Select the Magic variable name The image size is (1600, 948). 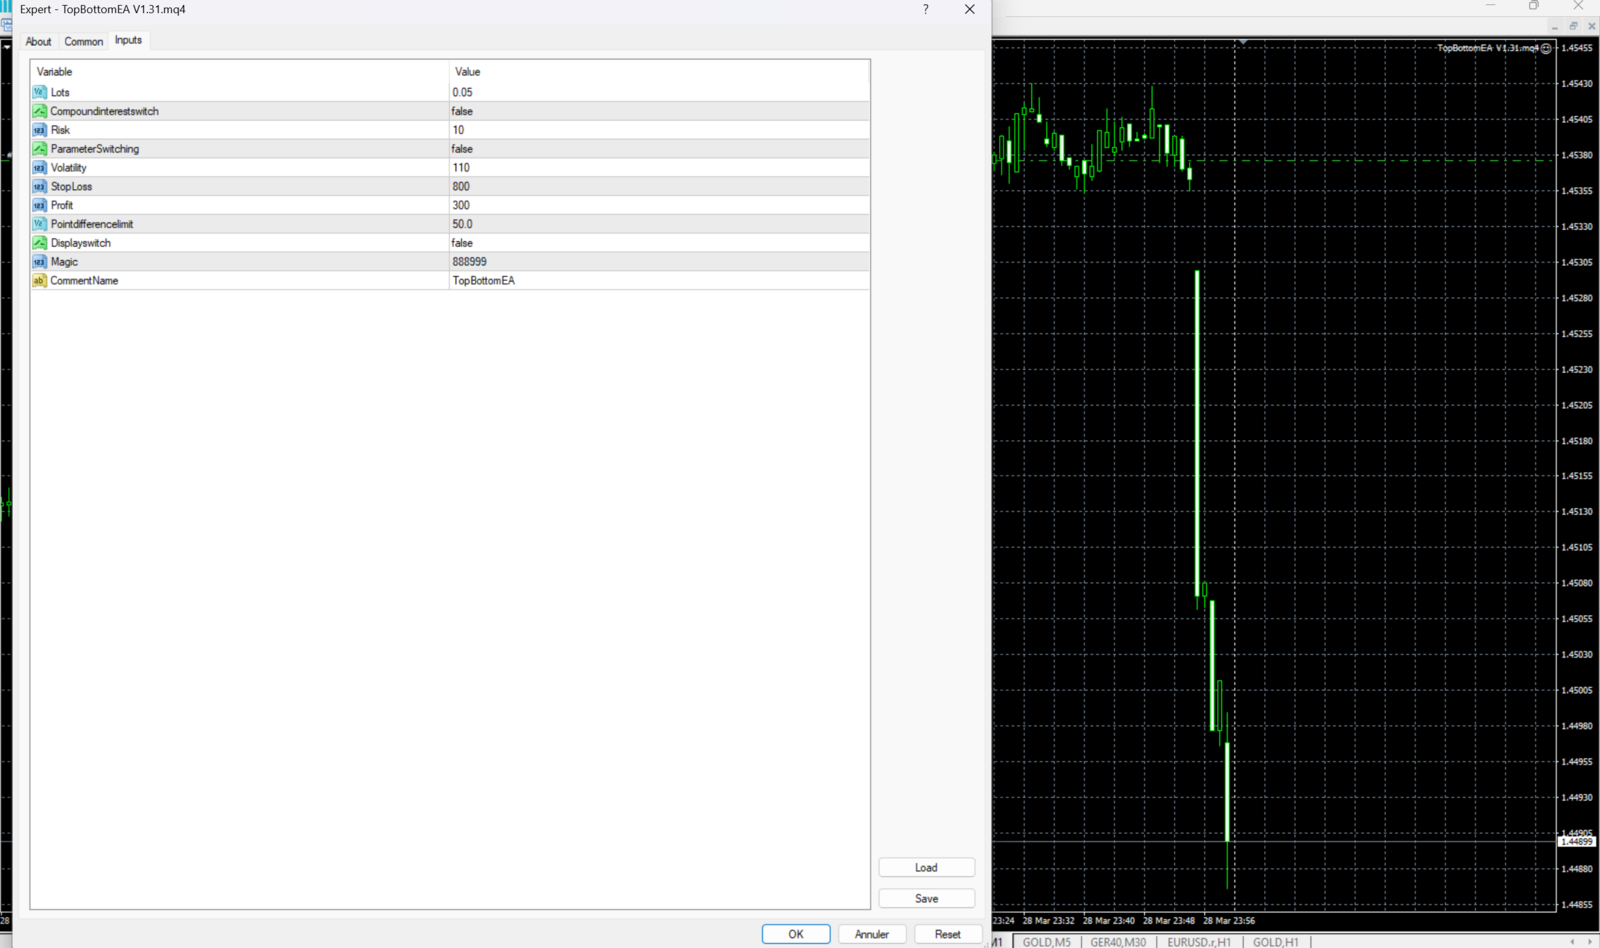pyautogui.click(x=64, y=262)
